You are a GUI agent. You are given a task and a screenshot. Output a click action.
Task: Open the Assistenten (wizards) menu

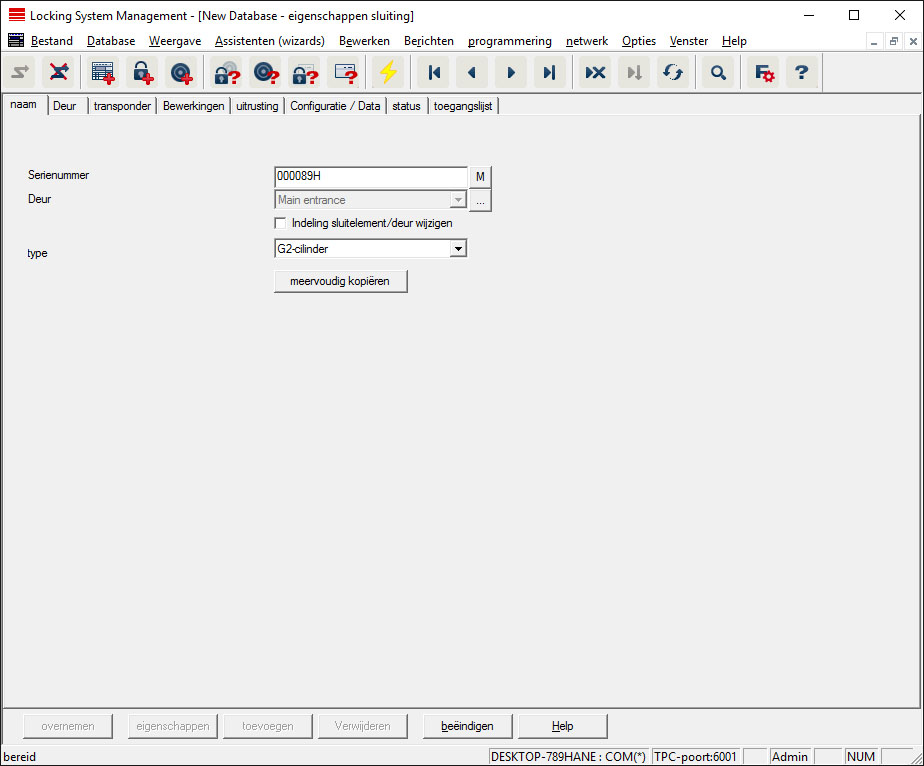tap(269, 41)
